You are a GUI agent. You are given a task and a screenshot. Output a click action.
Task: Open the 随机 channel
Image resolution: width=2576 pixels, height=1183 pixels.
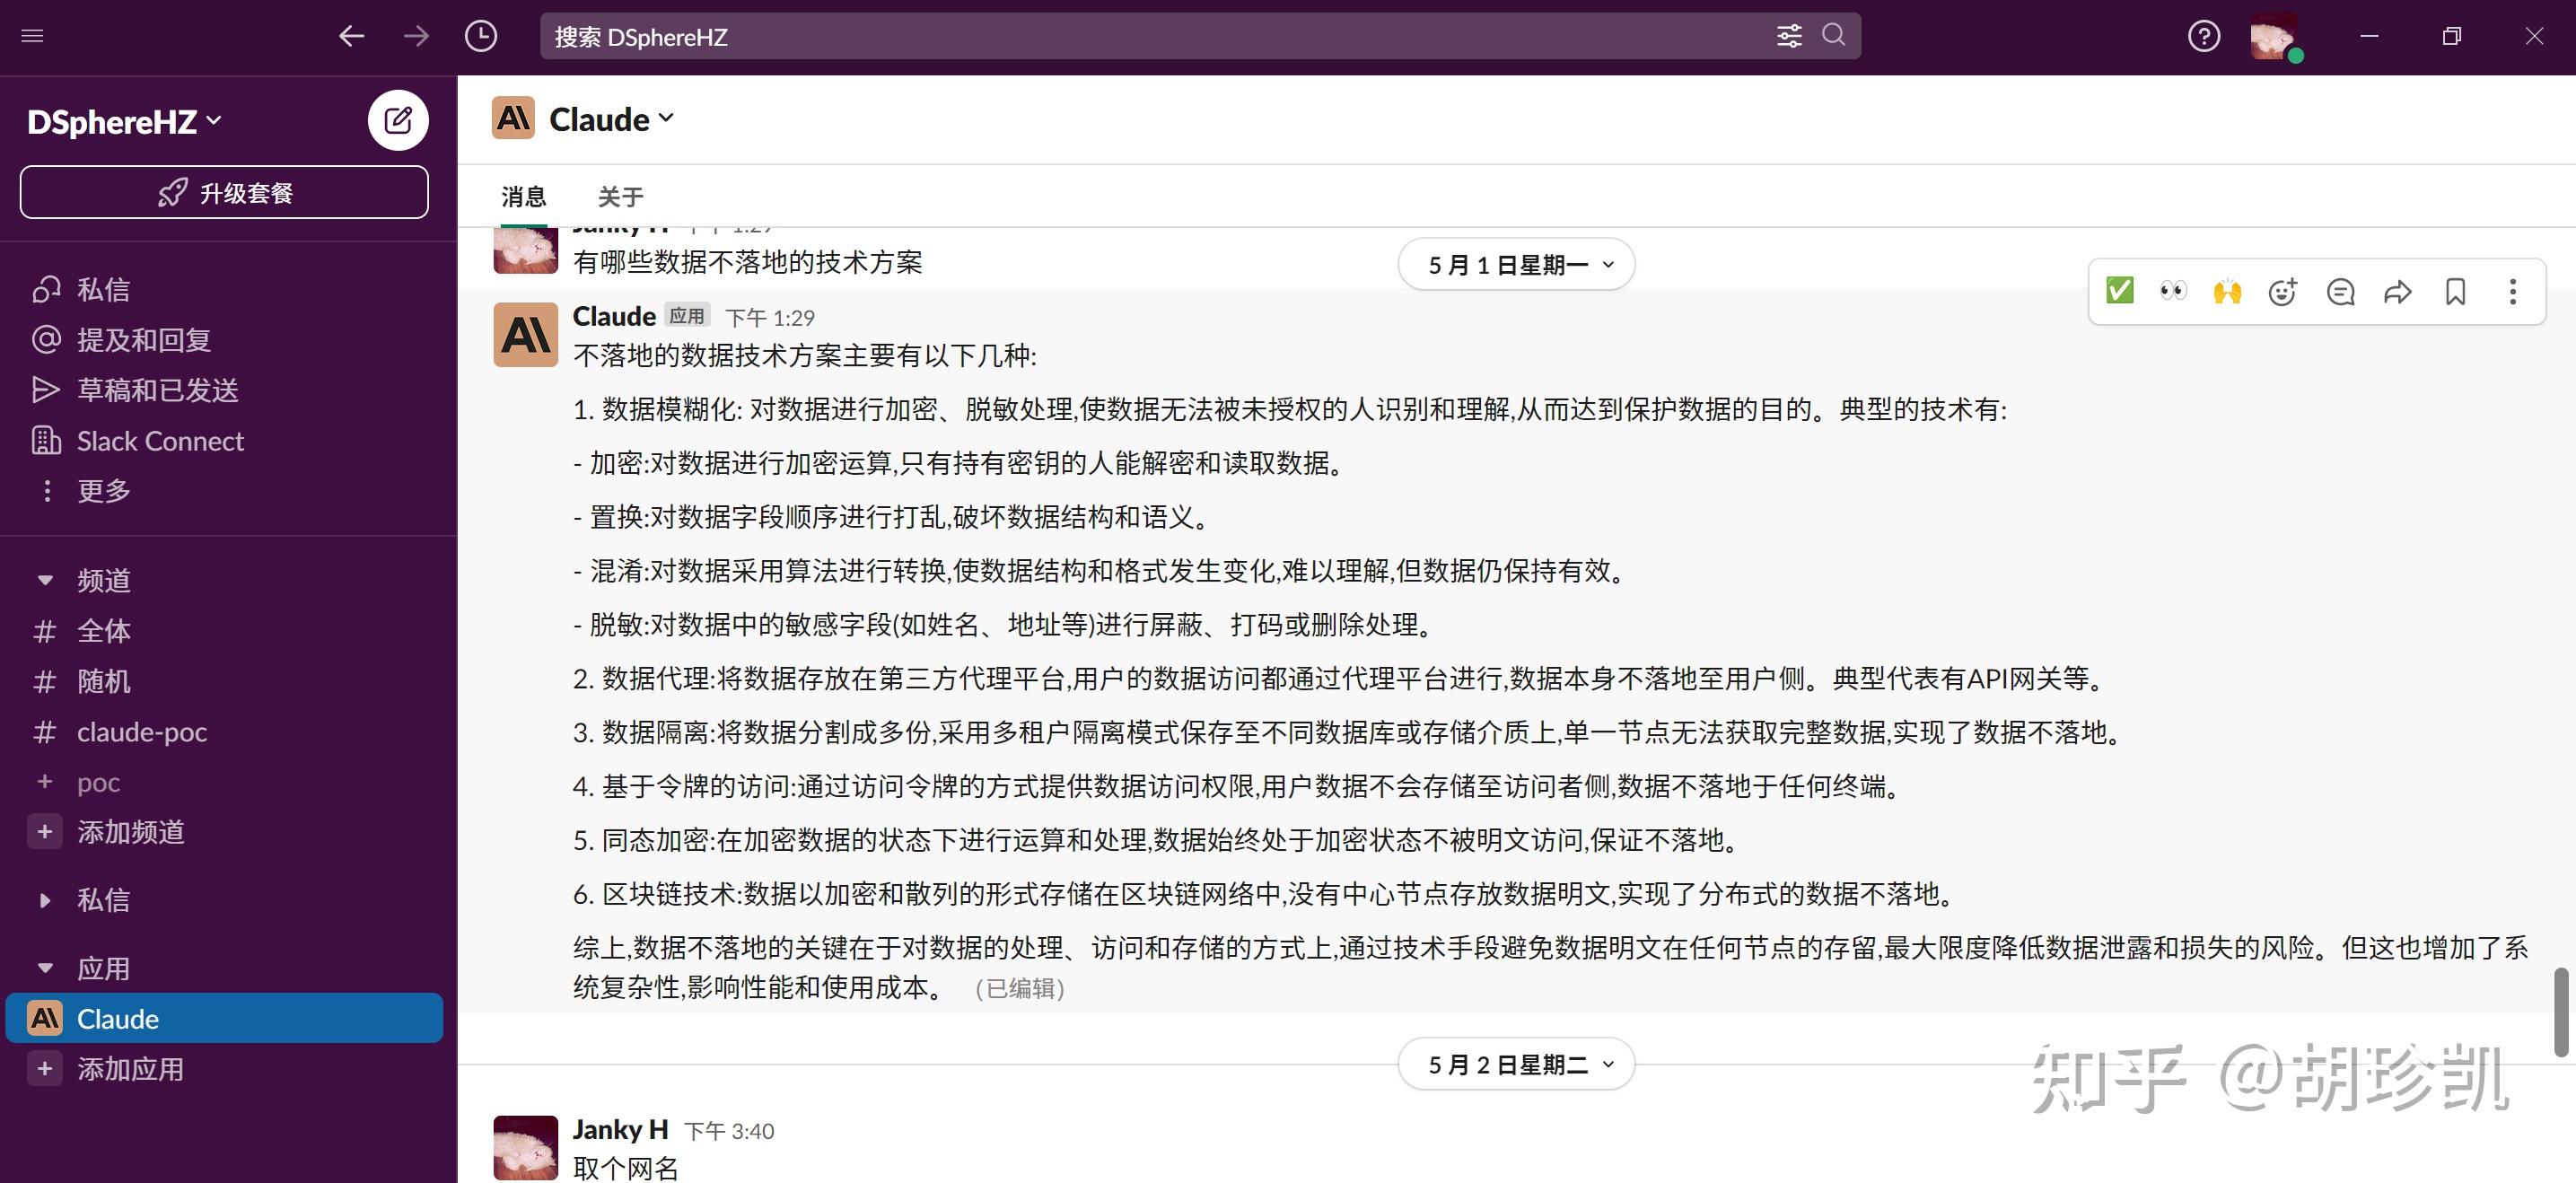click(x=82, y=682)
